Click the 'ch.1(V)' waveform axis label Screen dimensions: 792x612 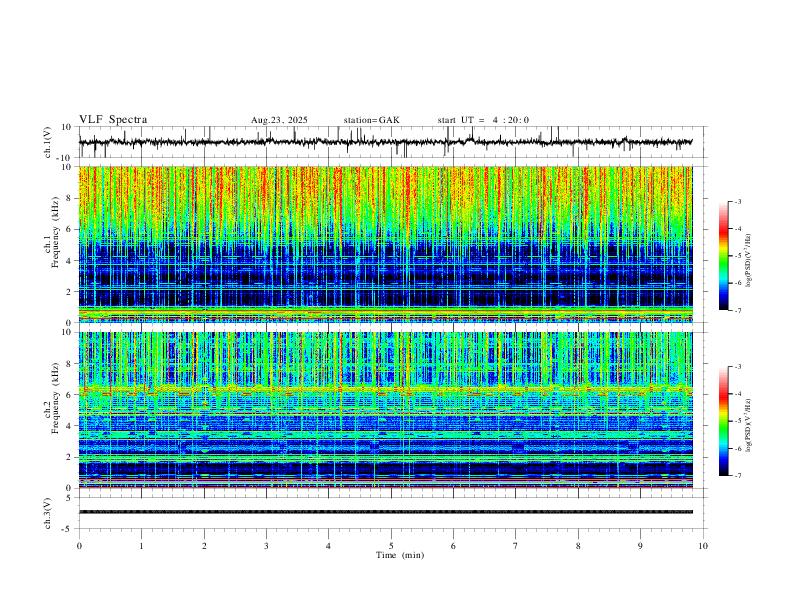[x=48, y=142]
